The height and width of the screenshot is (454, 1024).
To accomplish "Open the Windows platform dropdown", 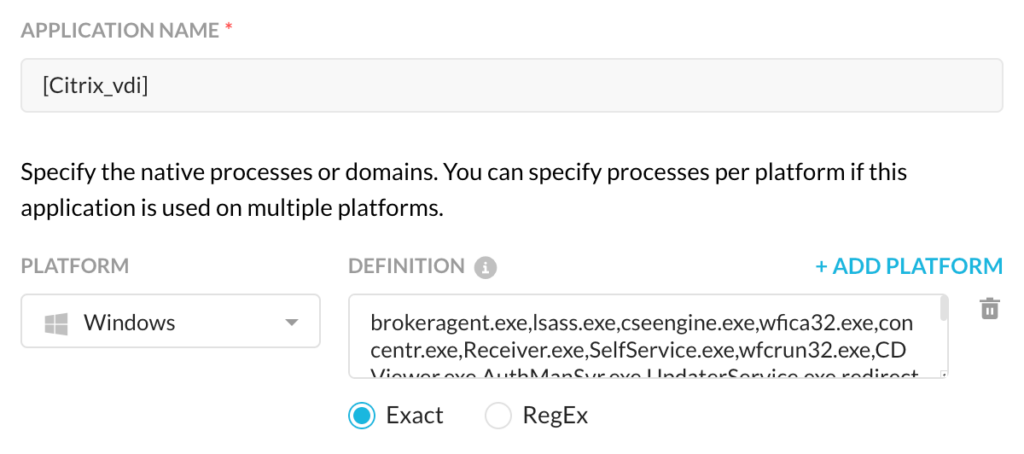I will [x=170, y=321].
